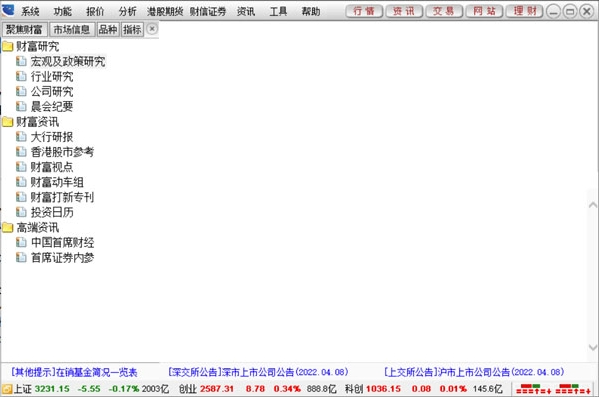Open the 帮助 menu
599x397 pixels.
(x=311, y=11)
